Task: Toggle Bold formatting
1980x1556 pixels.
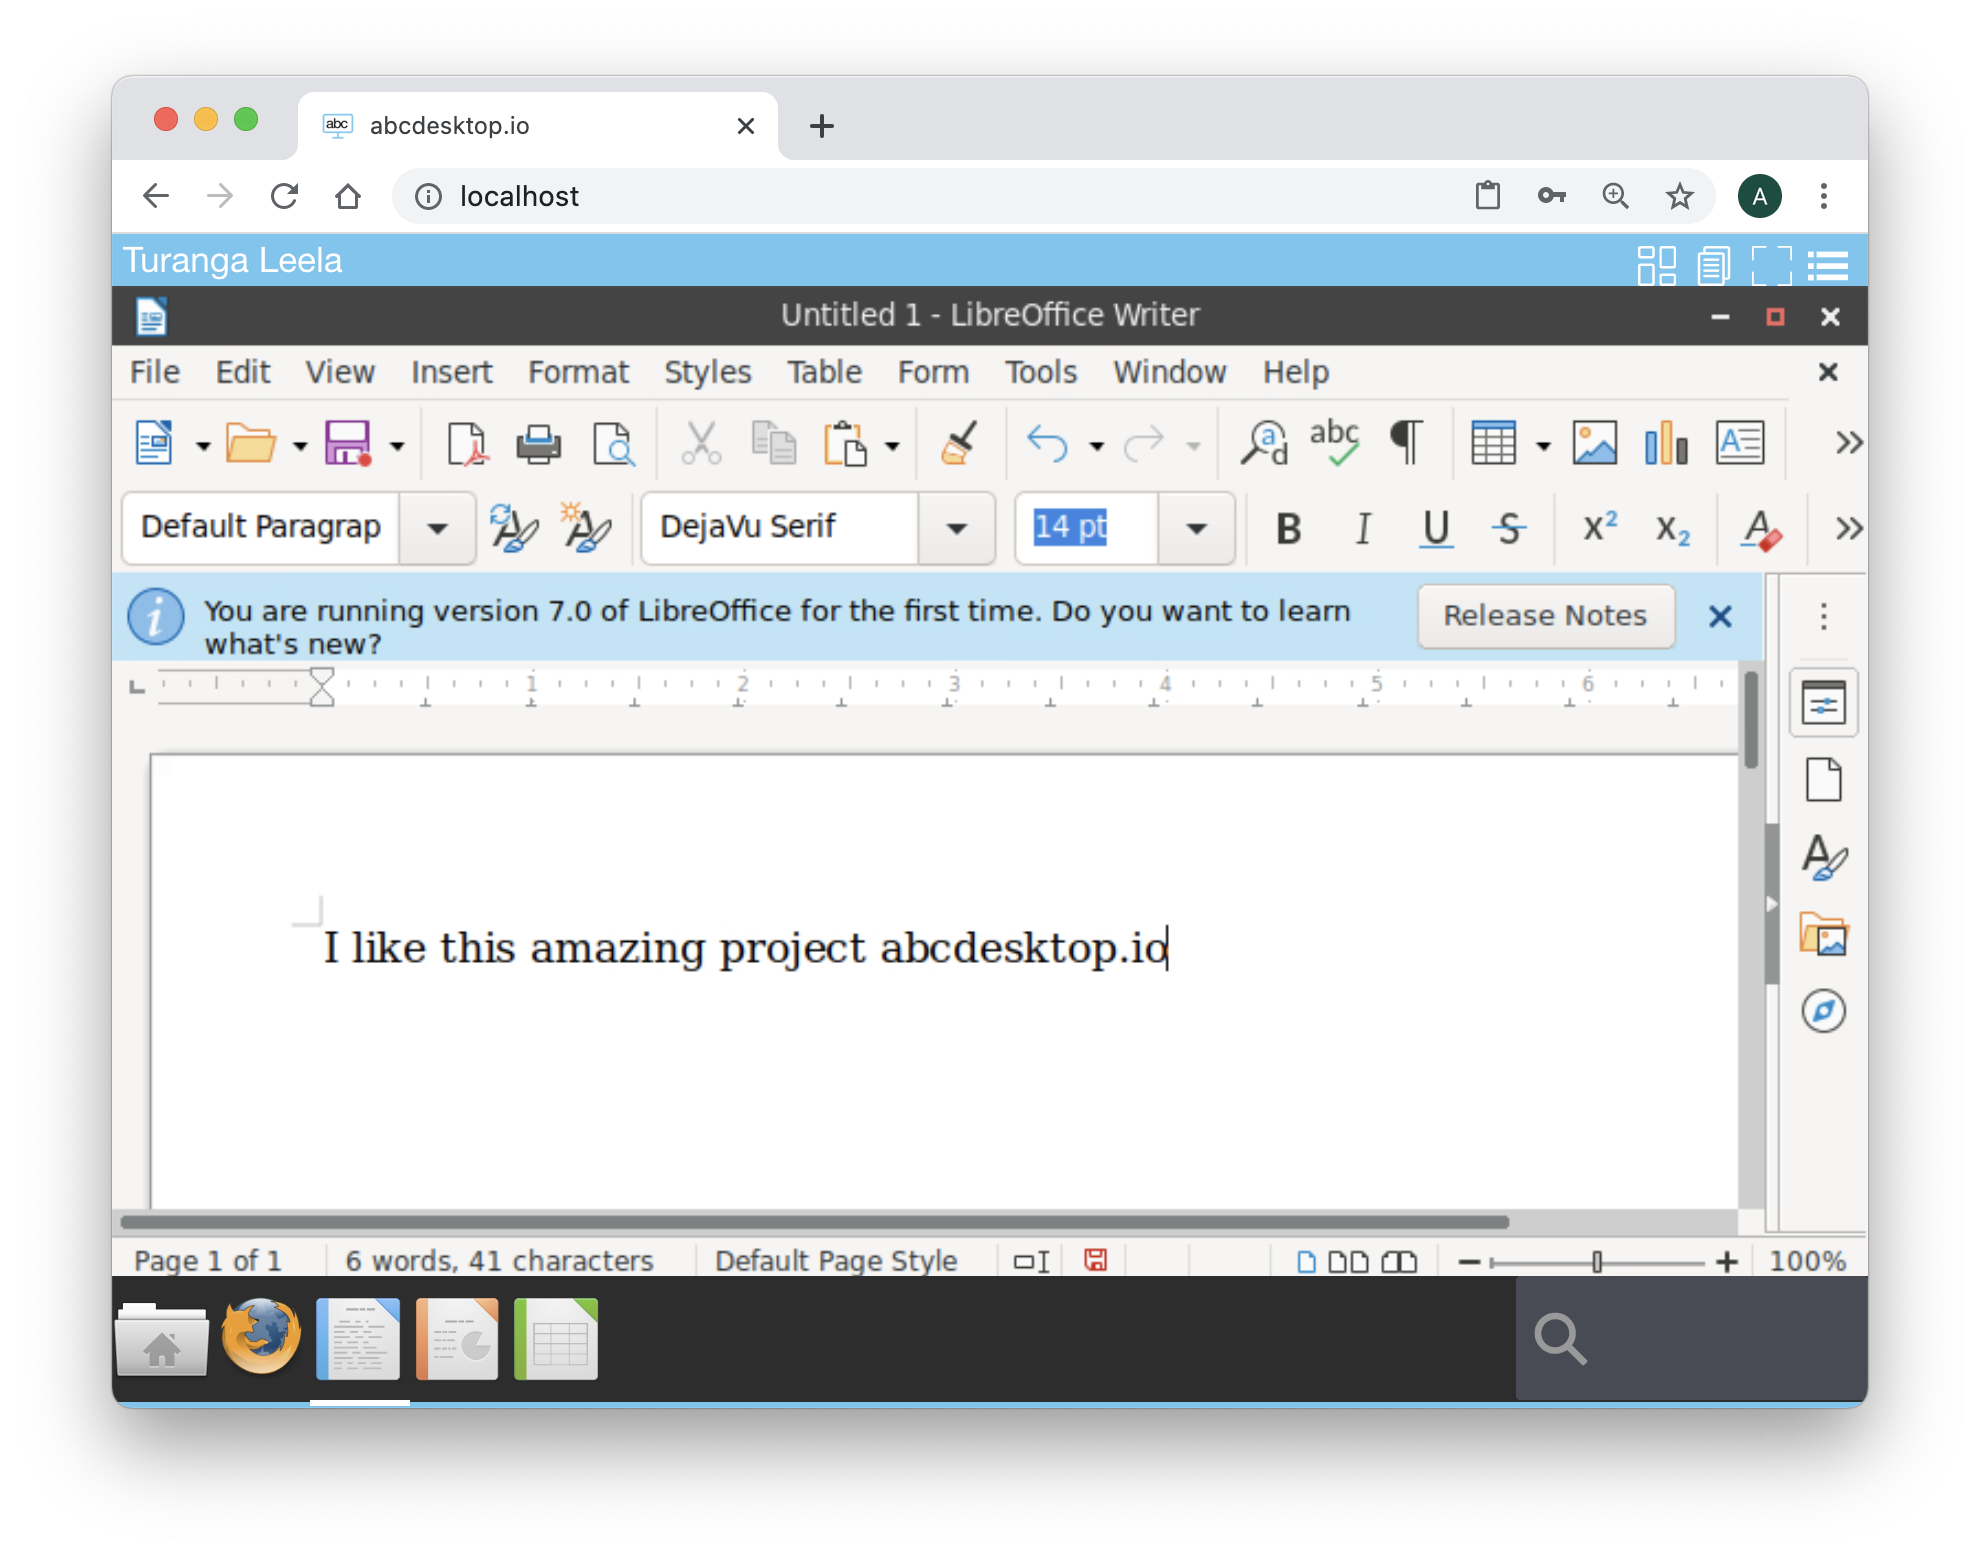Action: [x=1289, y=528]
